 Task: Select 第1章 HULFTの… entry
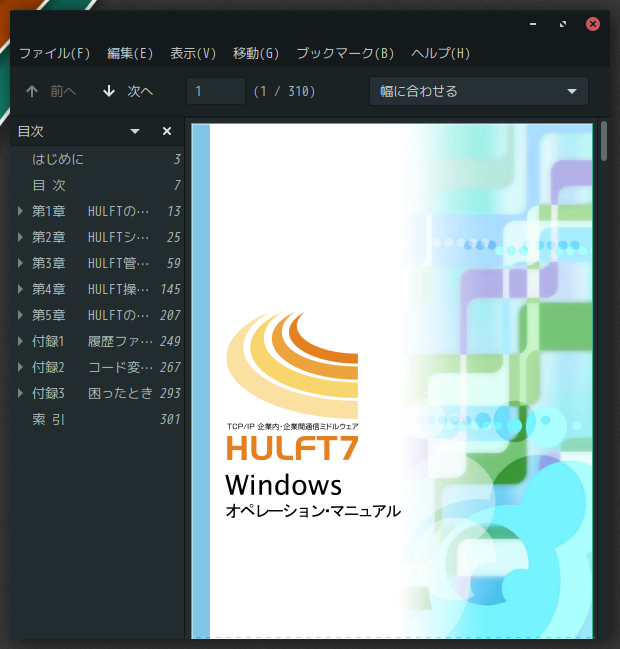98,211
